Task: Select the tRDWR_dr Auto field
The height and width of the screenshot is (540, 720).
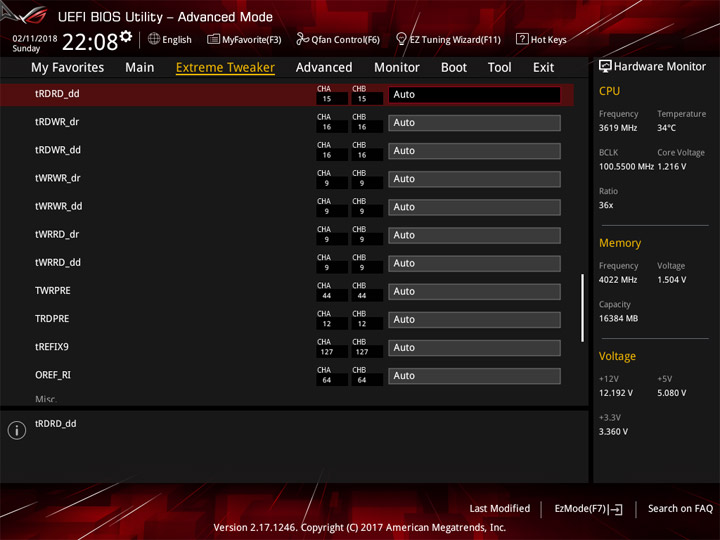Action: (474, 123)
